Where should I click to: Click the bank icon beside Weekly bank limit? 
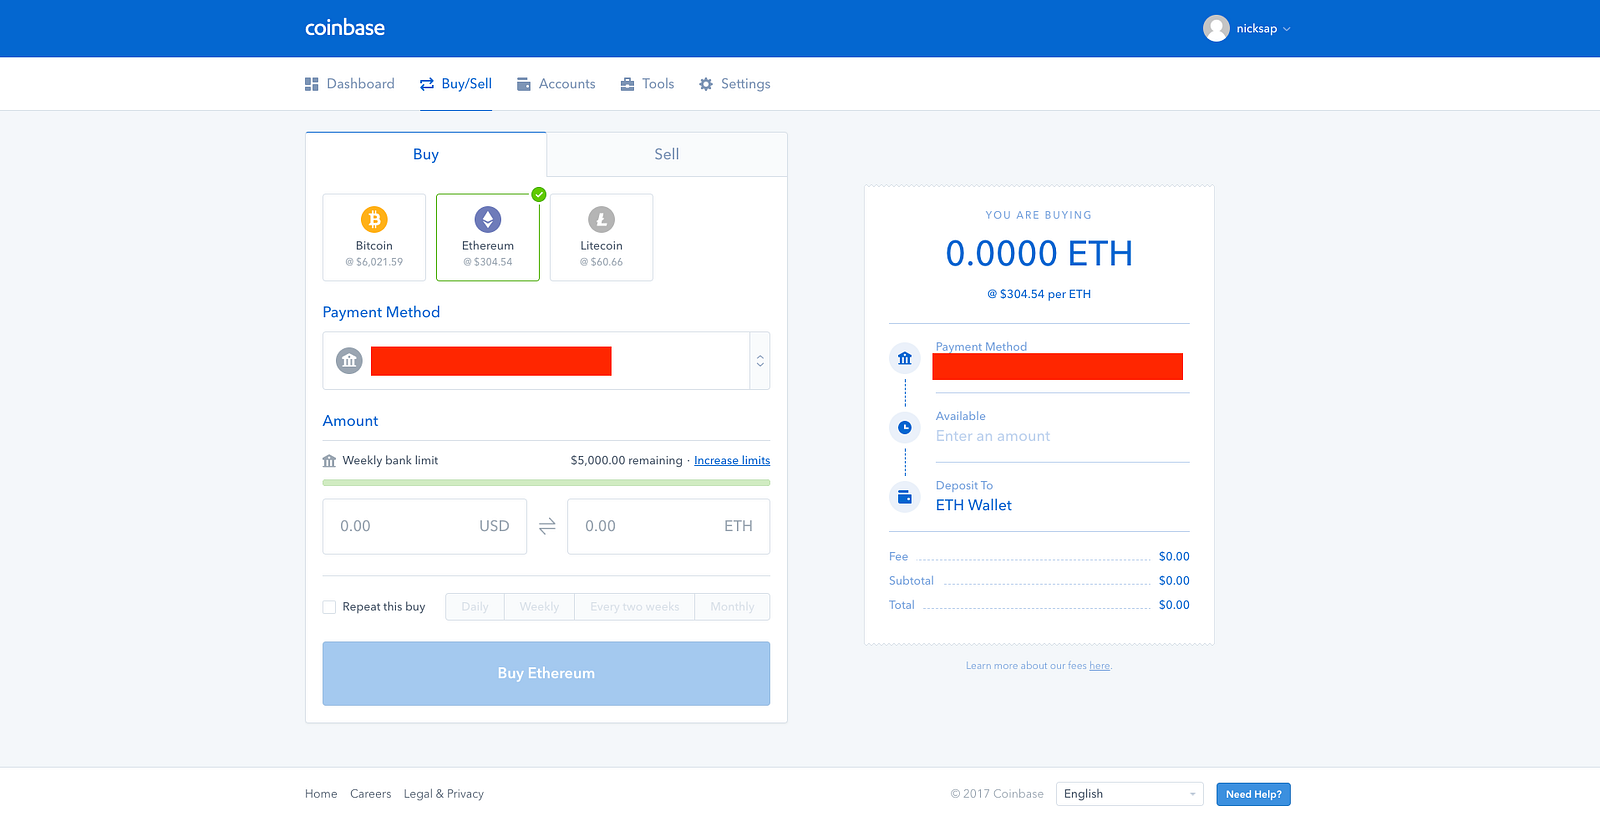pos(329,461)
